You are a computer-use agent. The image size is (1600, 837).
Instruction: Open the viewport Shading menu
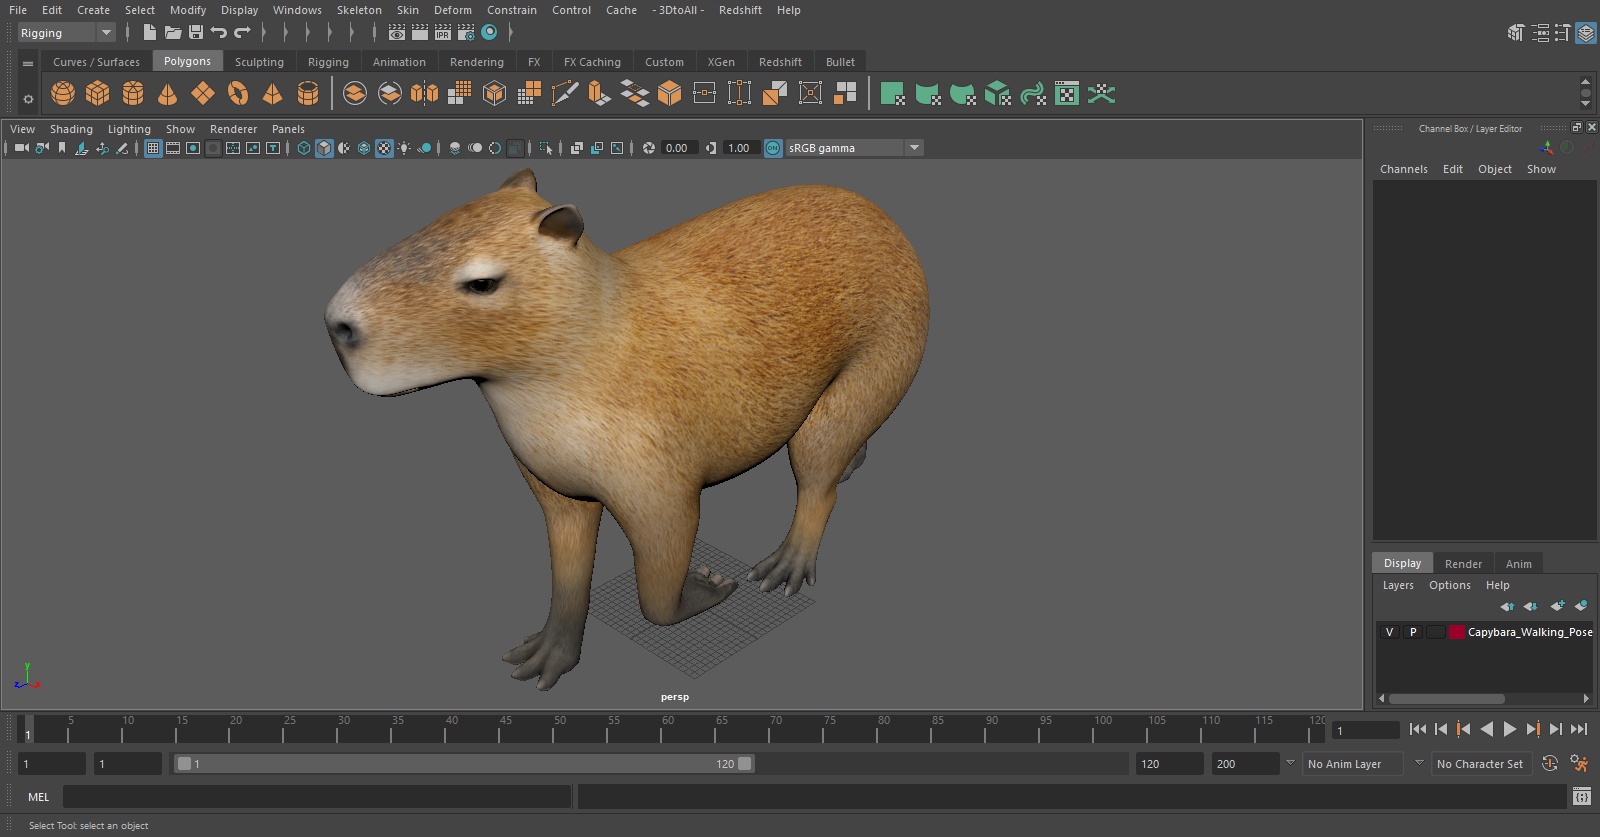point(71,129)
